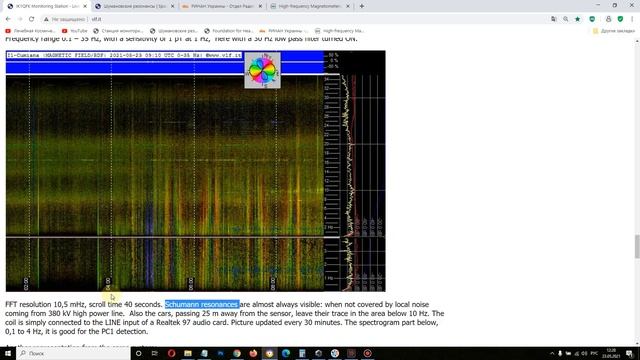Open the green shield extension on the far right
This screenshot has height=360, width=640.
(x=620, y=19)
